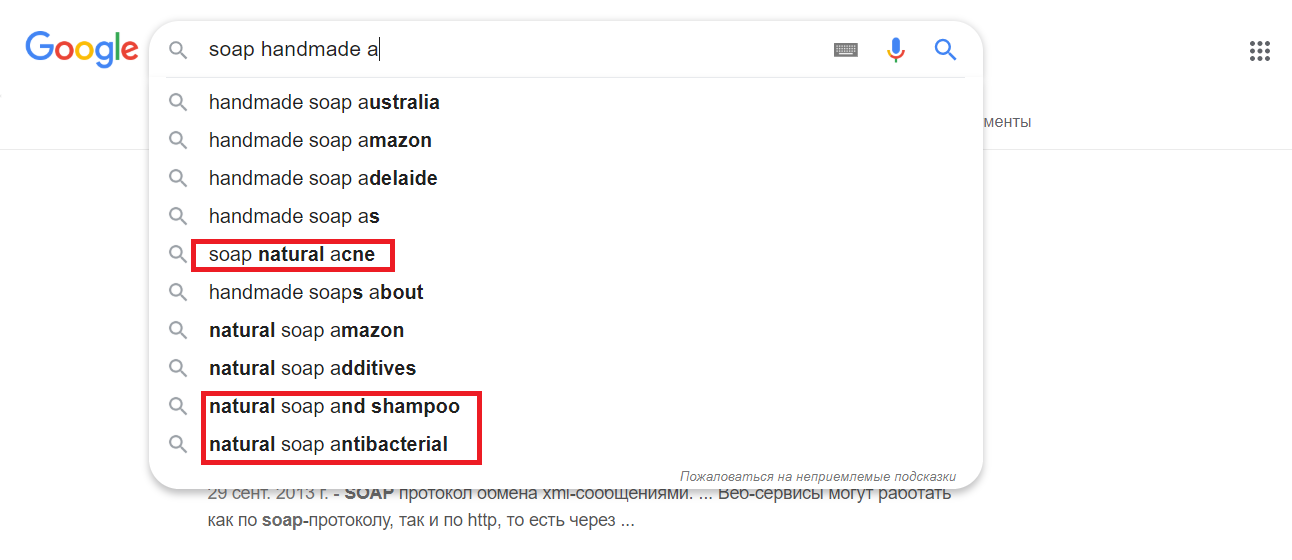This screenshot has width=1292, height=560.
Task: Open the Google apps grid
Action: point(1260,51)
